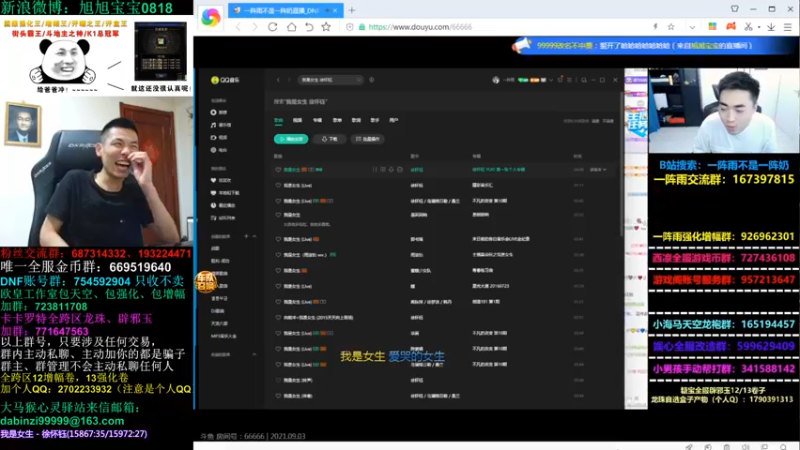This screenshot has width=800, height=450.
Task: Go to browser home page icon
Action: coord(291,27)
